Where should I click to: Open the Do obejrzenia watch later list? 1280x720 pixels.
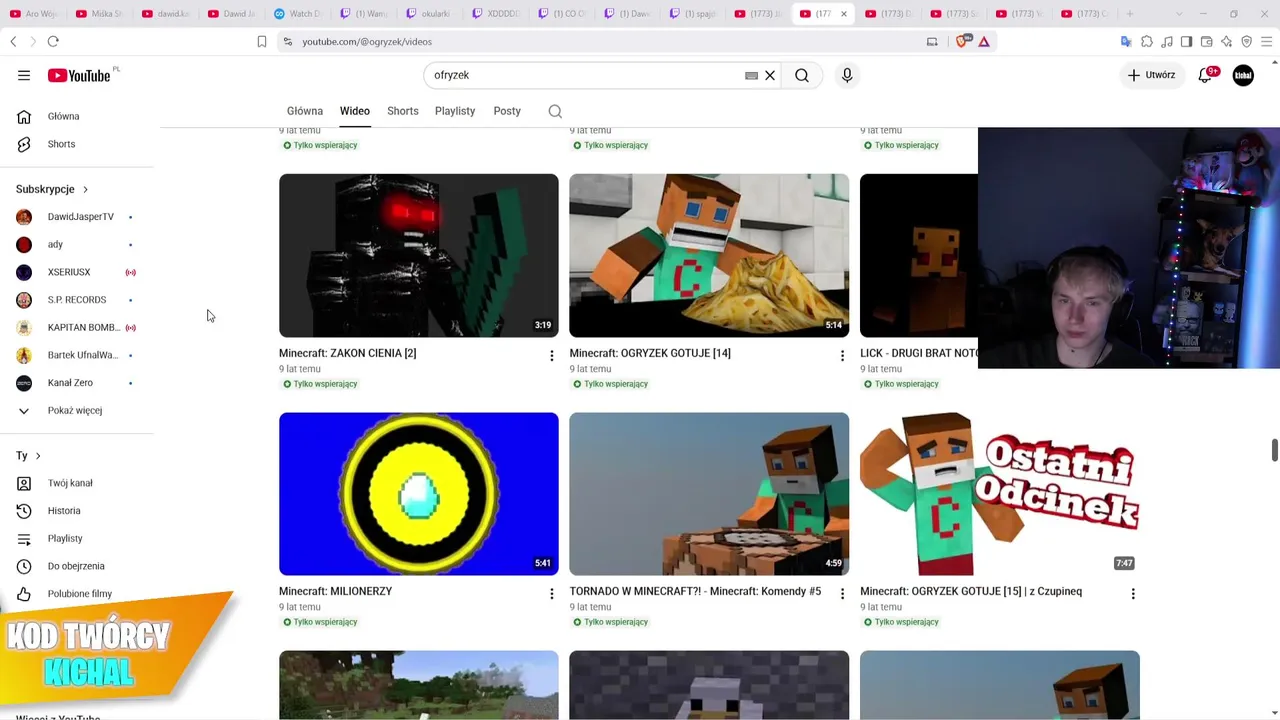[77, 566]
